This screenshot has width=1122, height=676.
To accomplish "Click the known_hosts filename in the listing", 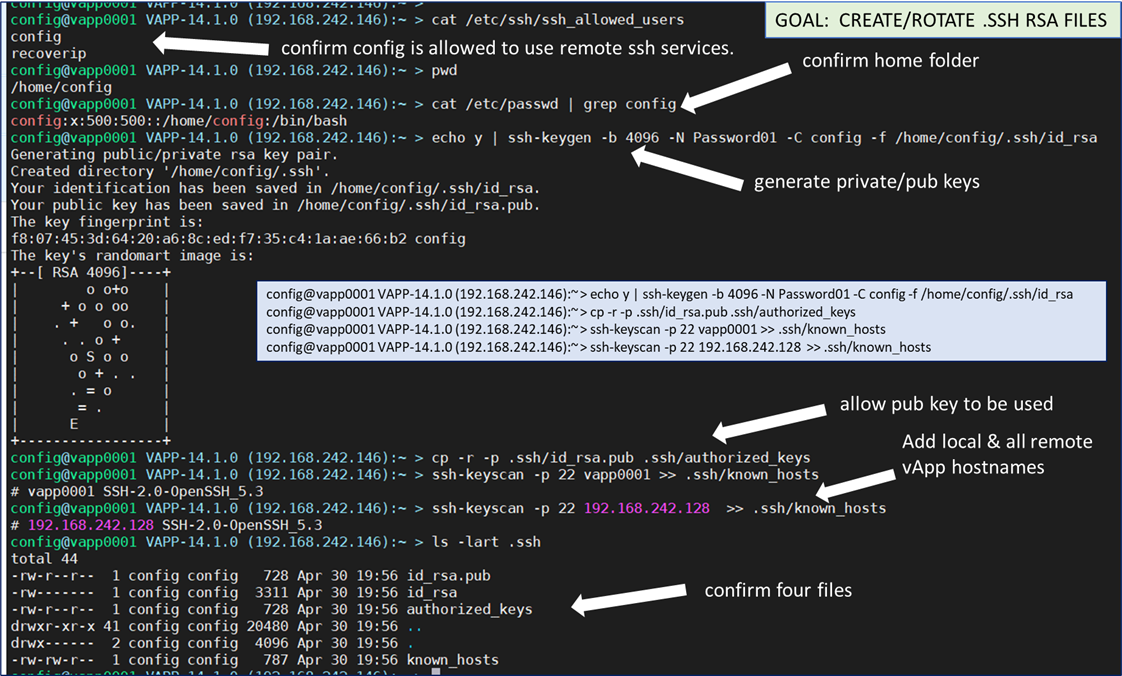I will point(452,660).
